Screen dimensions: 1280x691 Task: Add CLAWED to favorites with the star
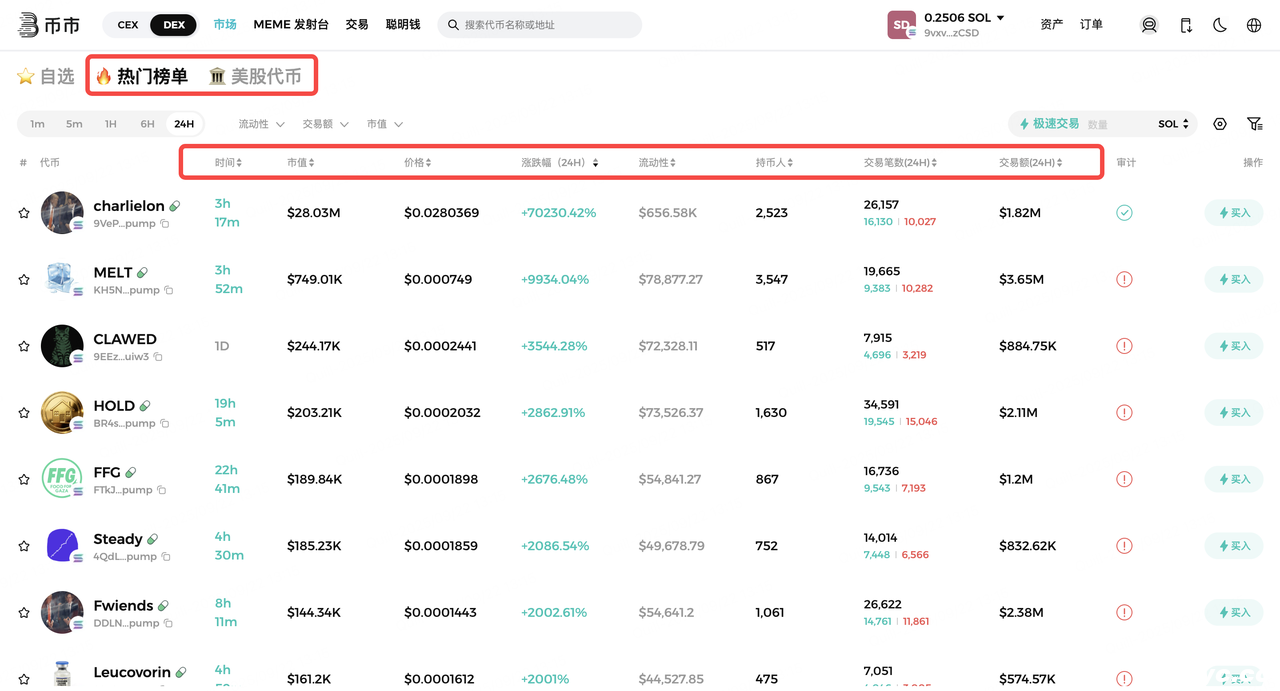[x=24, y=346]
